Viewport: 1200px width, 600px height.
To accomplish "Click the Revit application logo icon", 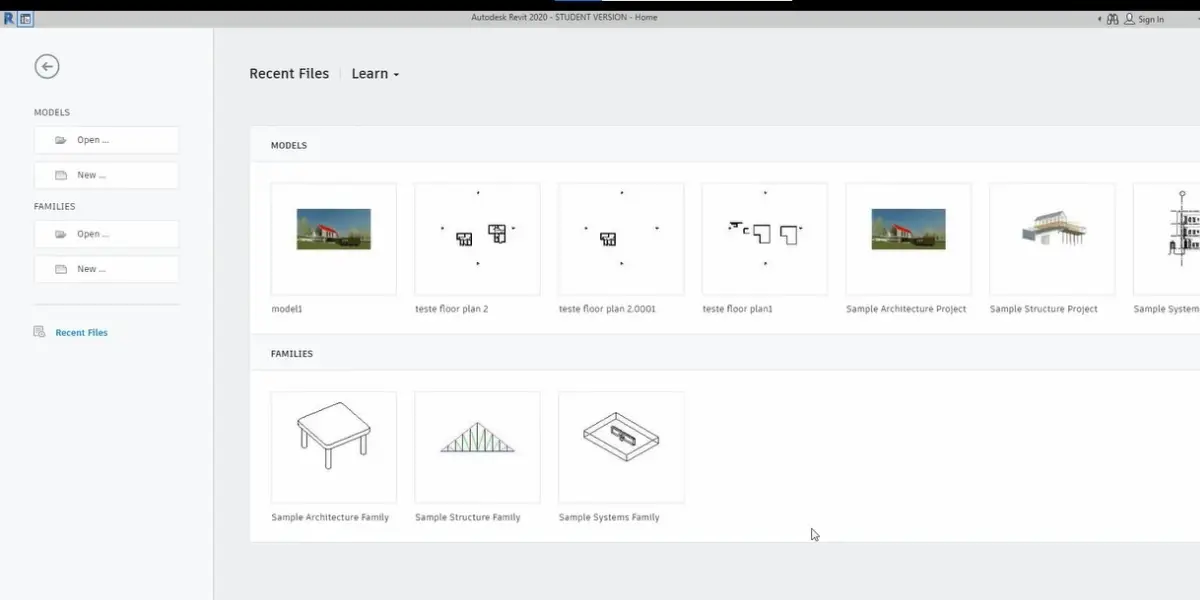I will click(x=9, y=18).
